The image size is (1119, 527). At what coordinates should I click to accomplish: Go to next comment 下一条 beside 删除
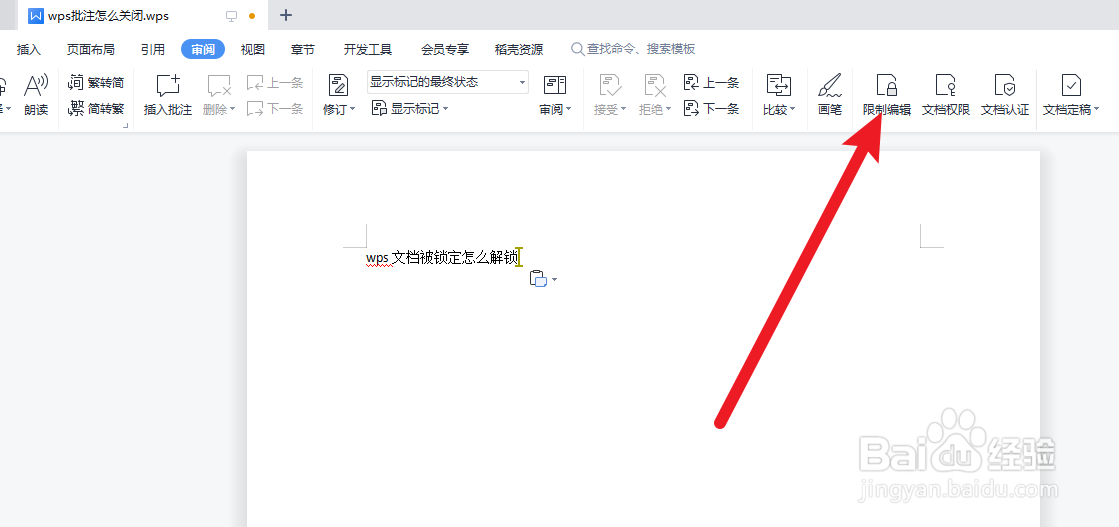[x=275, y=109]
